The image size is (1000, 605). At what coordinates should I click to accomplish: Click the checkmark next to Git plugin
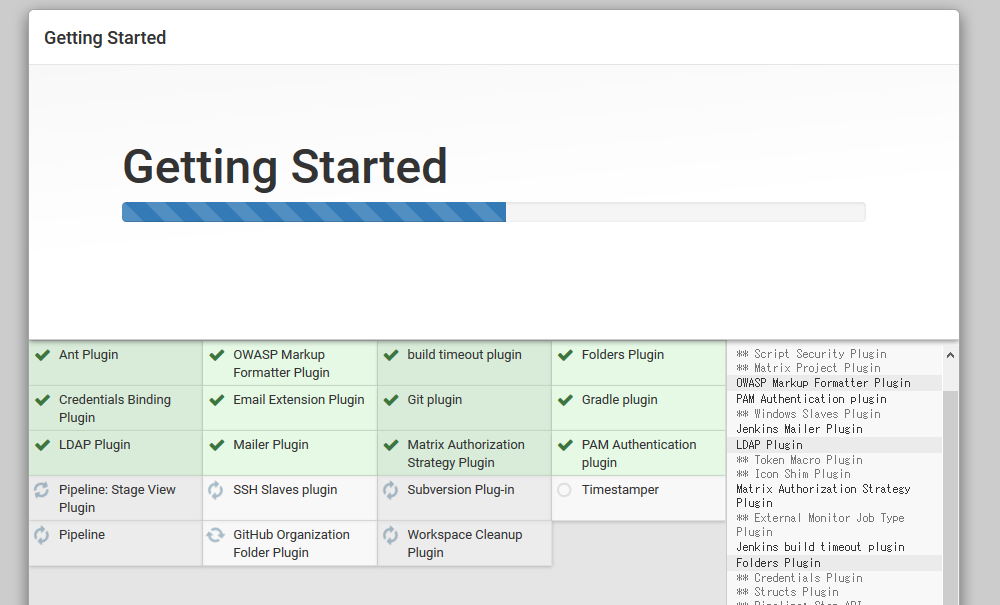[391, 400]
